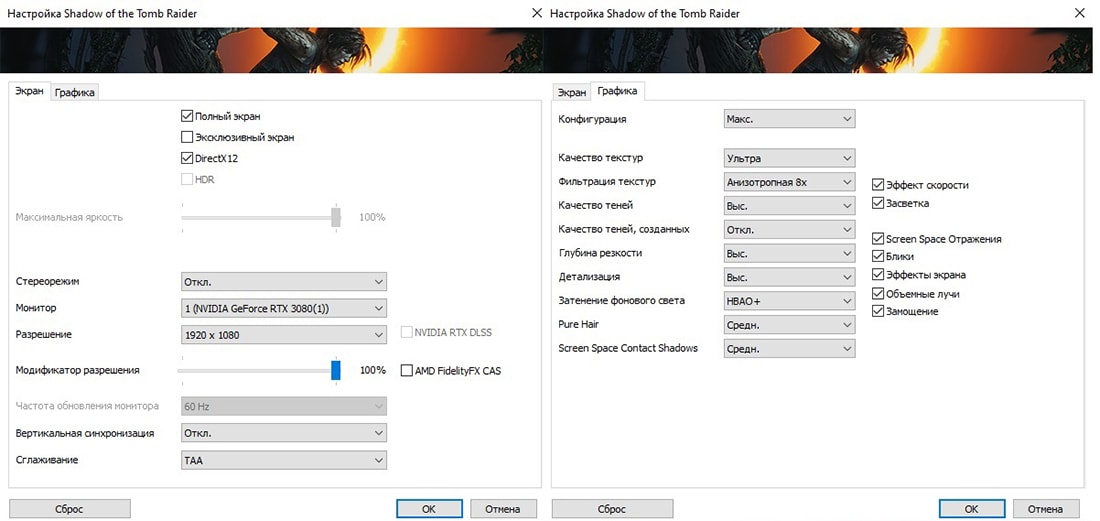Open the Сглаживание TAA dropdown

point(283,460)
